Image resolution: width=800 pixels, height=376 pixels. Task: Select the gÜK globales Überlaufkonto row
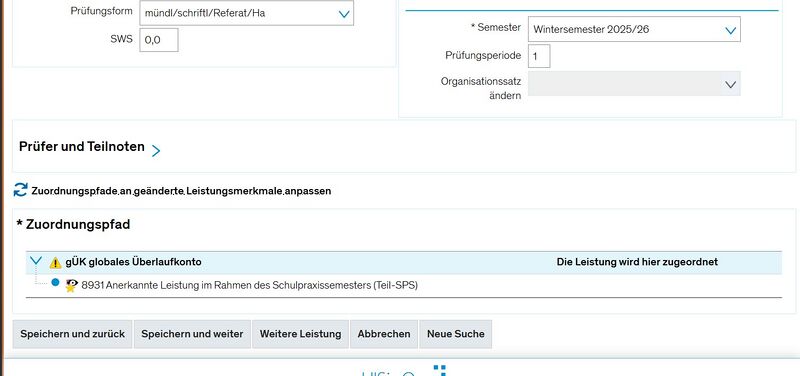coord(404,262)
